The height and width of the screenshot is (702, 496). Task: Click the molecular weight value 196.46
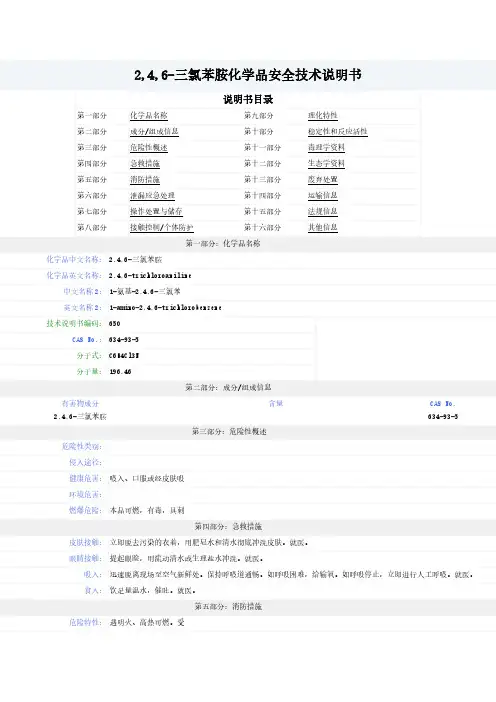point(120,372)
